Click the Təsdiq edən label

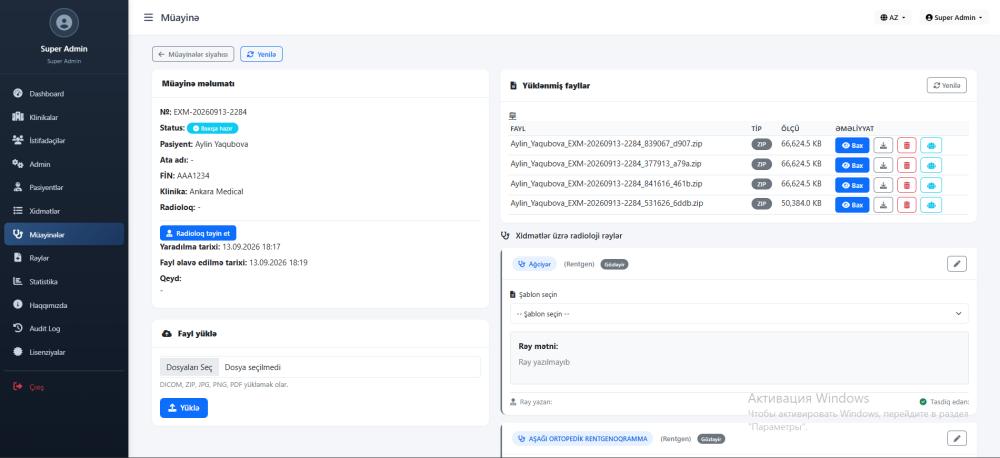coord(945,402)
